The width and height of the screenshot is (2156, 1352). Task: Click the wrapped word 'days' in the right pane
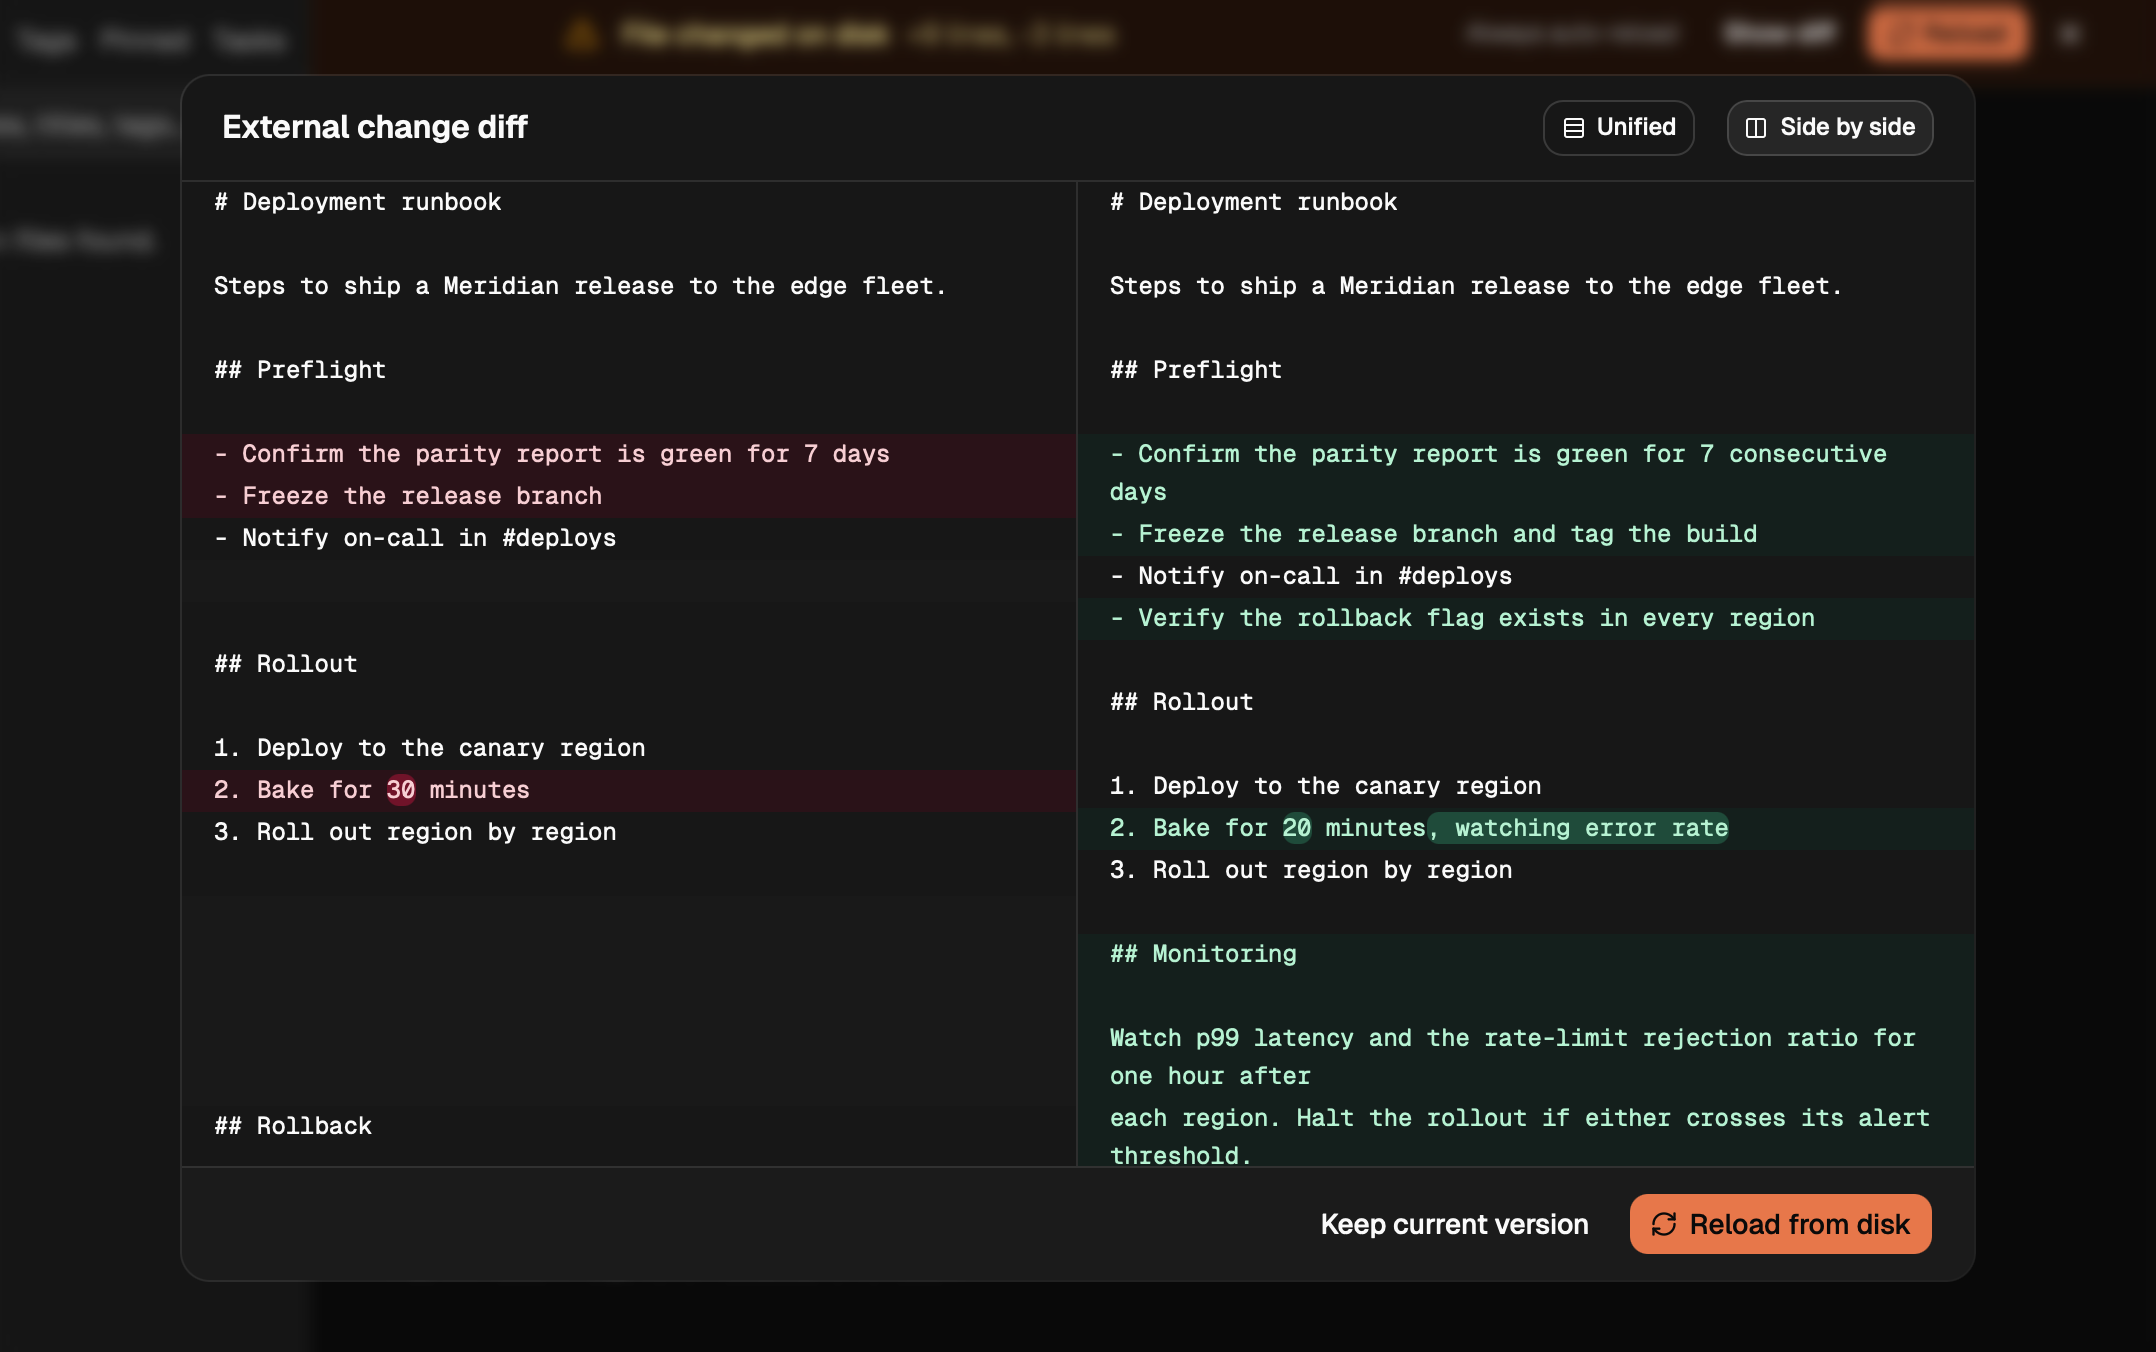coord(1138,492)
